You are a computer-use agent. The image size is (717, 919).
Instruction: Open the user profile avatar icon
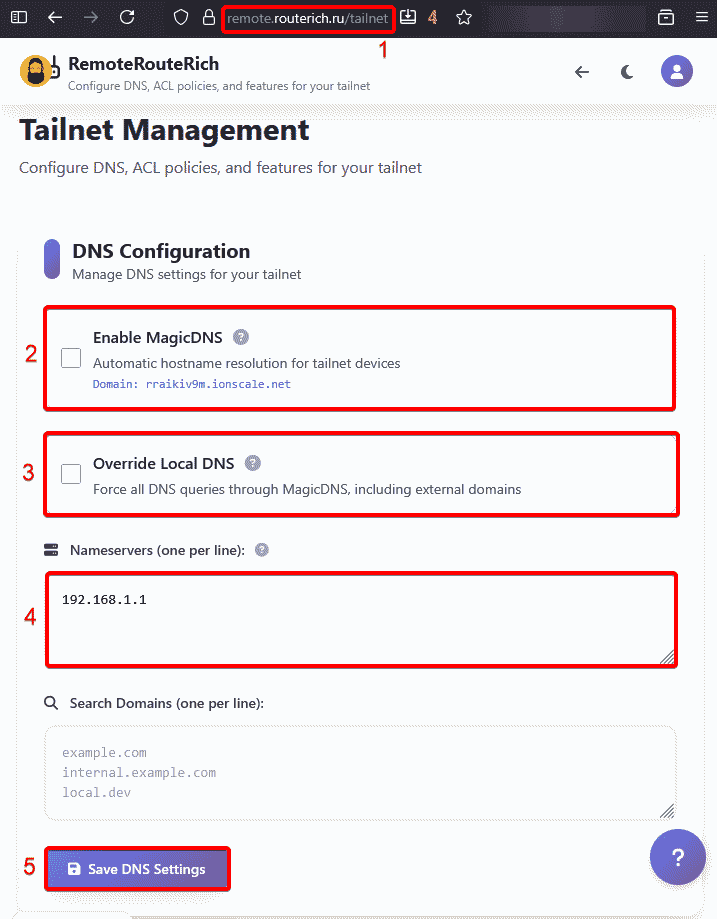point(677,71)
